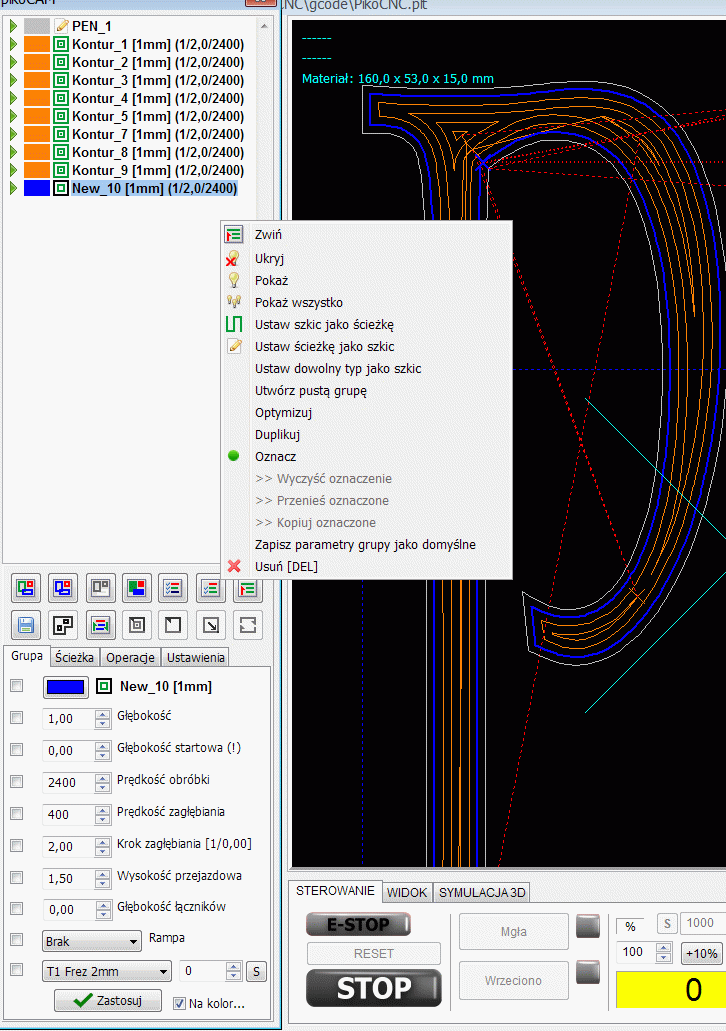Click the filled red-green-blue squares icon
Image resolution: width=726 pixels, height=1031 pixels.
pos(137,588)
